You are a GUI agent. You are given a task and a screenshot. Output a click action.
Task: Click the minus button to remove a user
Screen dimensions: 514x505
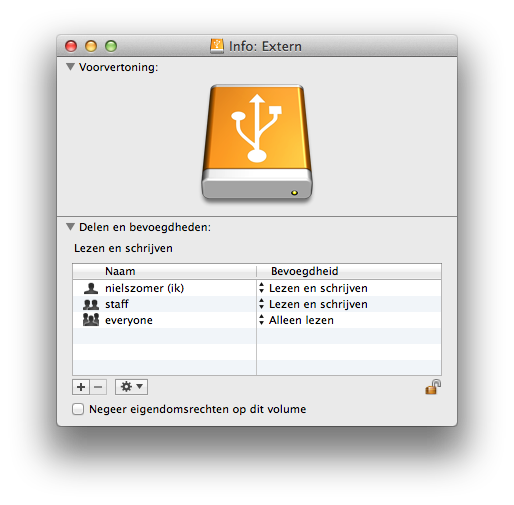point(98,387)
